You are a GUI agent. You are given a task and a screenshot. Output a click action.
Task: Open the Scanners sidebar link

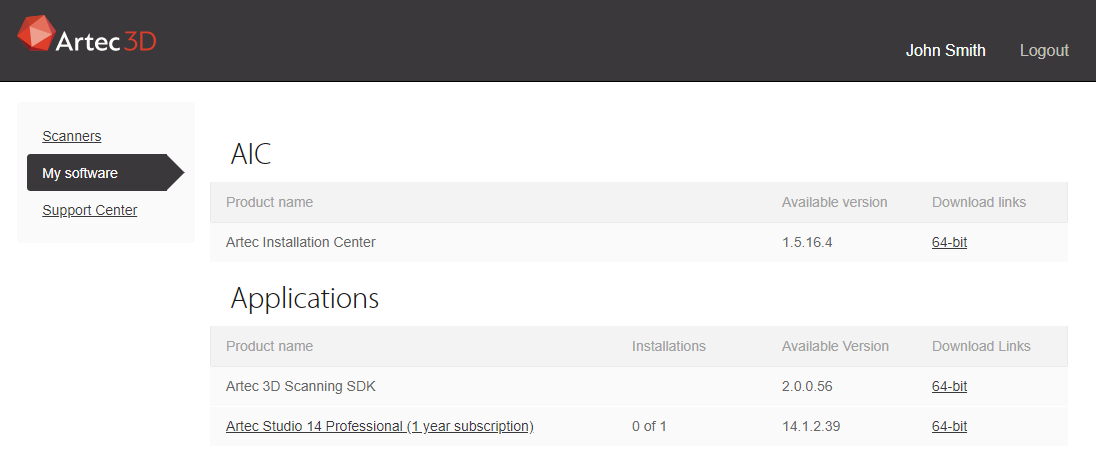(71, 136)
